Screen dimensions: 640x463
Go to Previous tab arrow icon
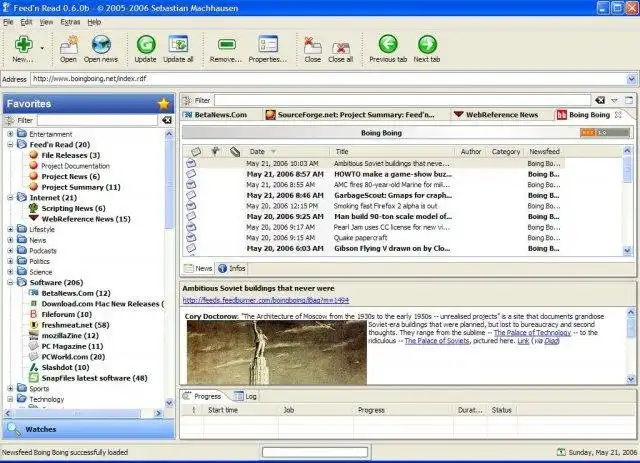pos(388,45)
